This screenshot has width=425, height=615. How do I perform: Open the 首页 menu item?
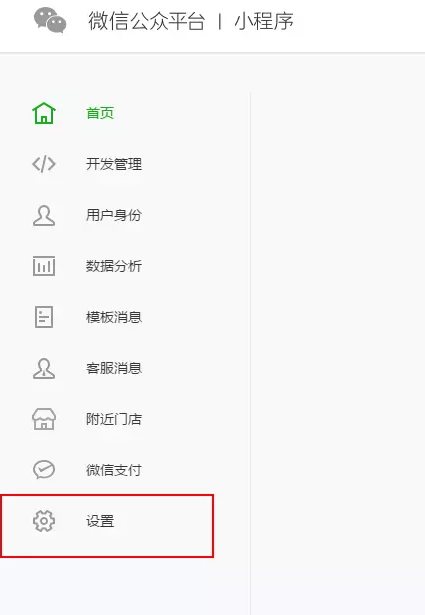click(x=100, y=113)
